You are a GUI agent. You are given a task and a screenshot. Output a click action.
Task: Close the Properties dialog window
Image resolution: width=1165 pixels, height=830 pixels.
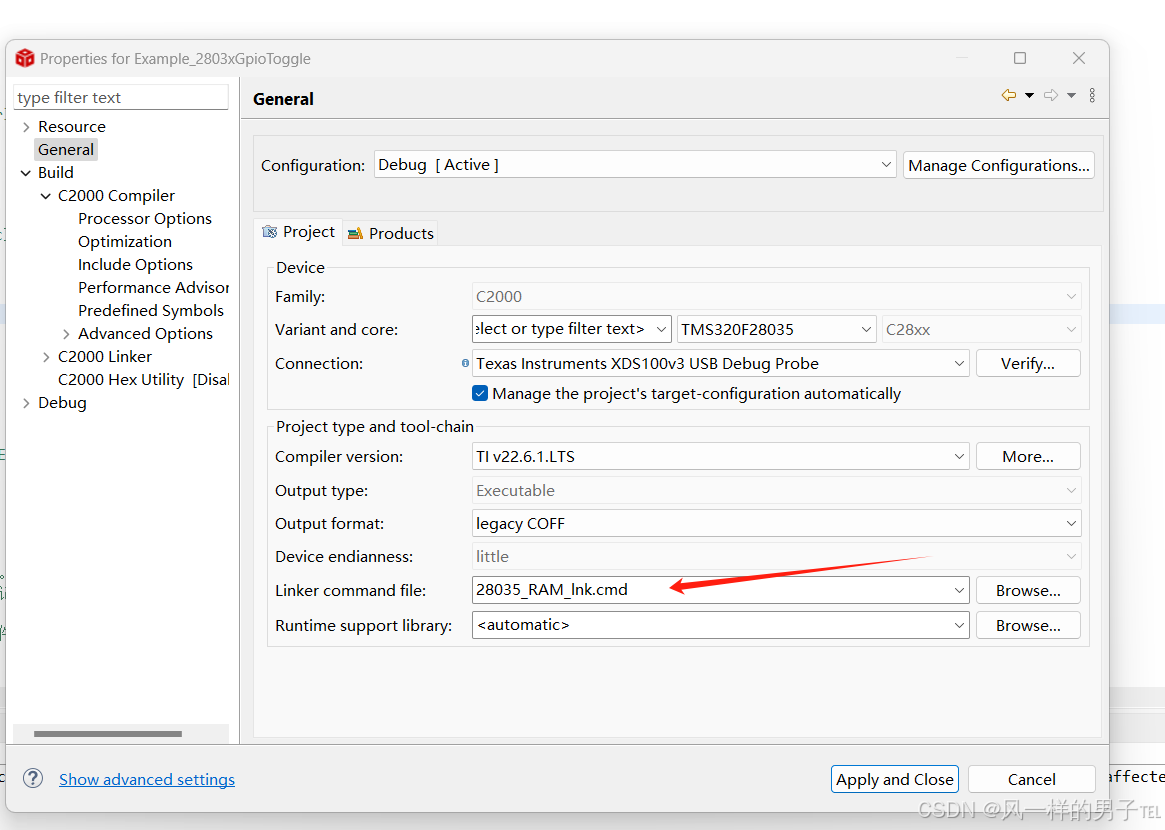coord(1079,58)
